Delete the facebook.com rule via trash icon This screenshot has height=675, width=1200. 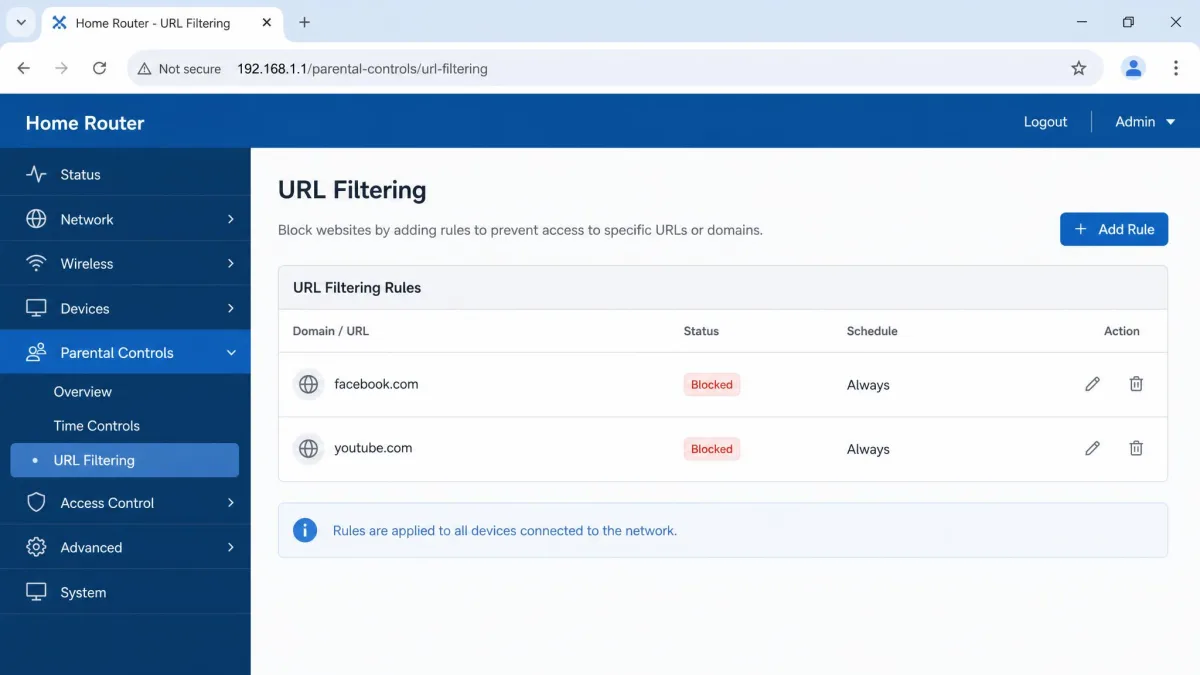(1136, 384)
